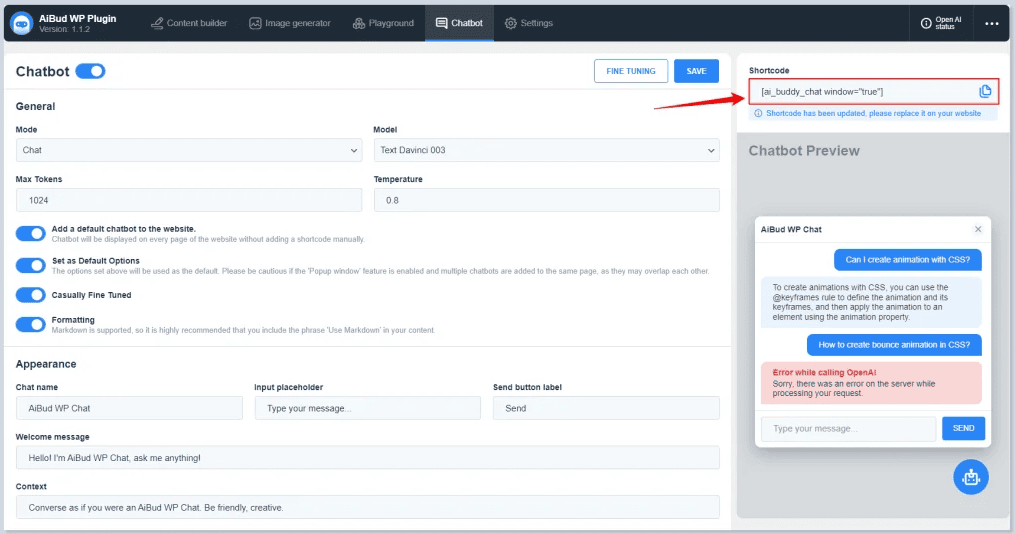Toggle the main Chatbot switch off
Viewport: 1015px width, 534px height.
[x=90, y=71]
